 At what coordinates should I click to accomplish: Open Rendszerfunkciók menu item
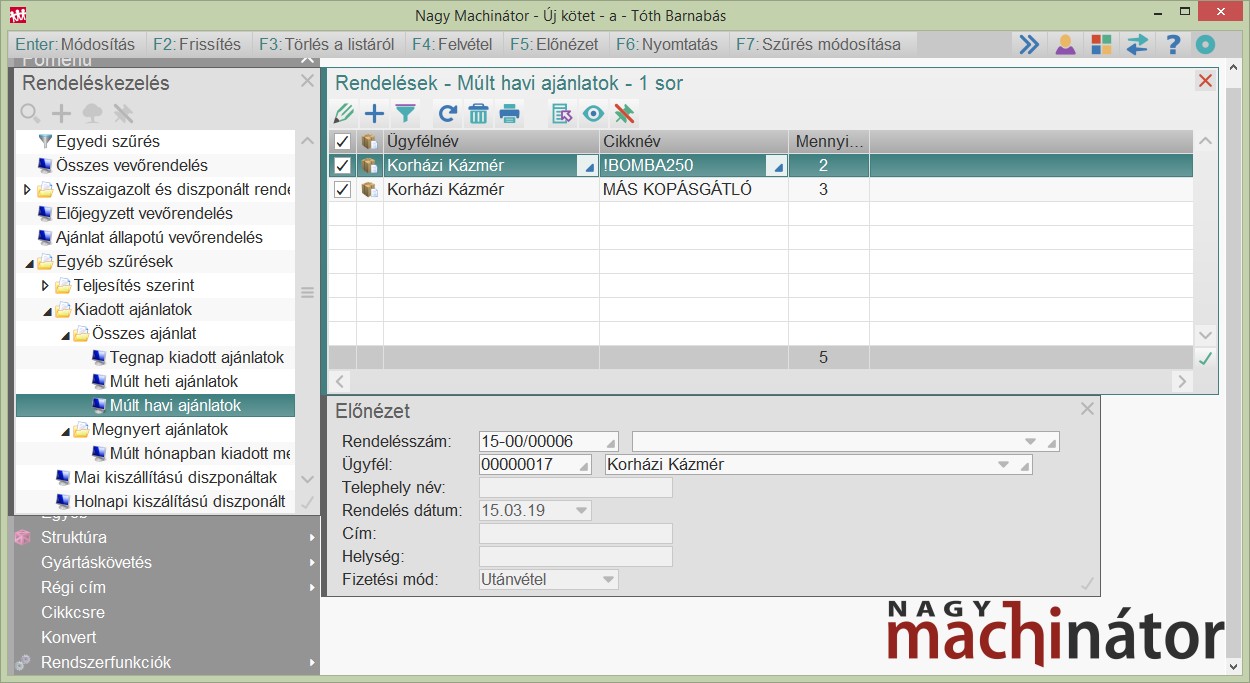165,663
